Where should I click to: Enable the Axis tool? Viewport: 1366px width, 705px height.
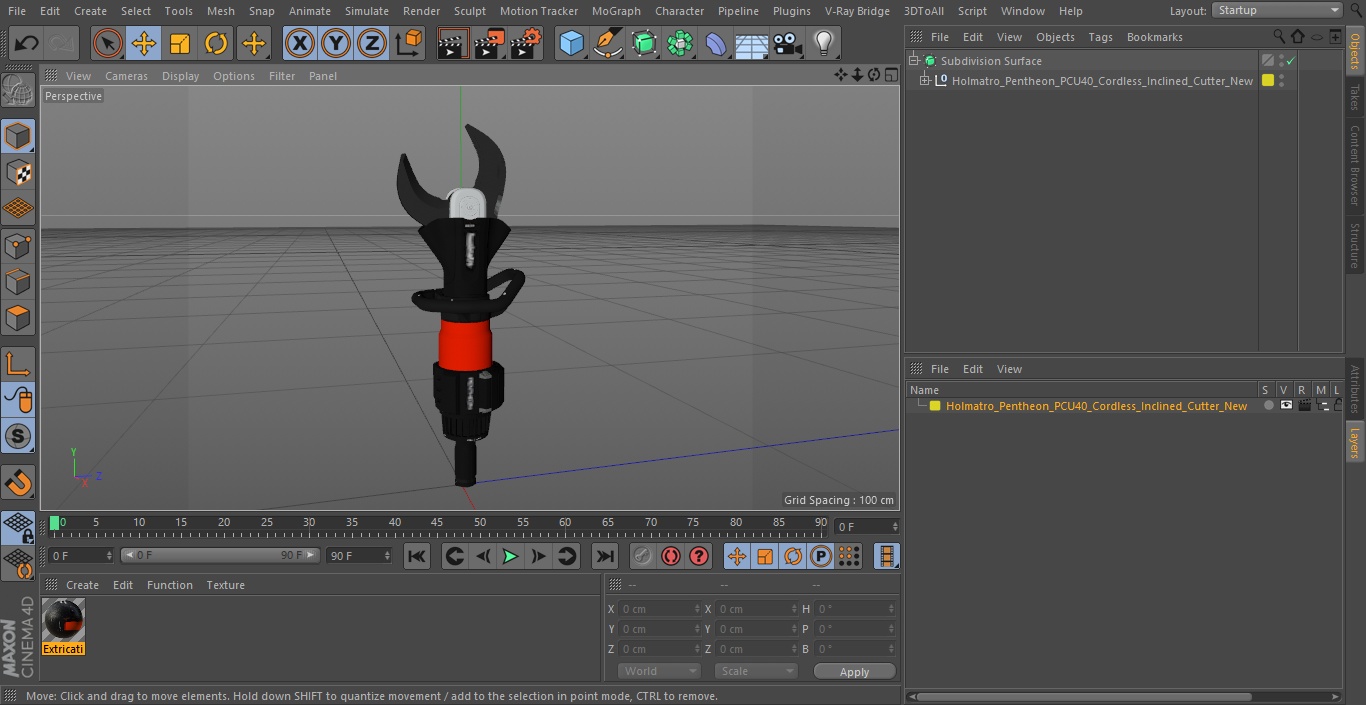point(18,363)
